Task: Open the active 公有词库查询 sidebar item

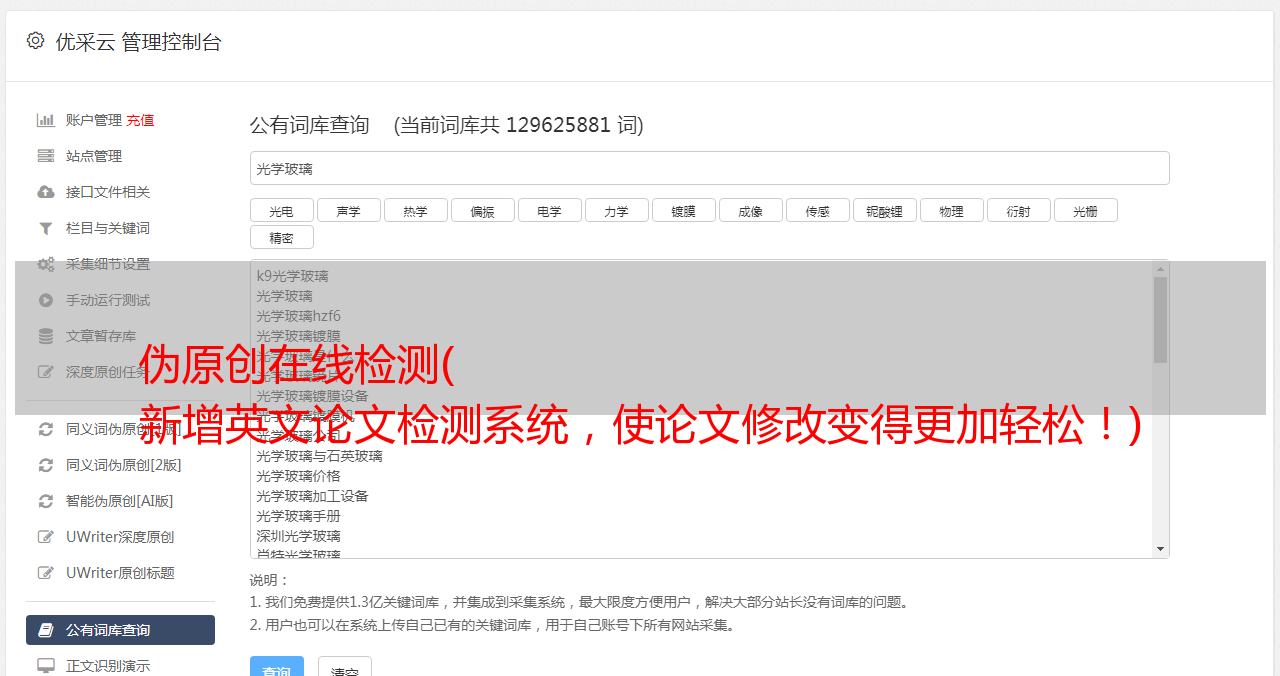Action: coord(120,630)
